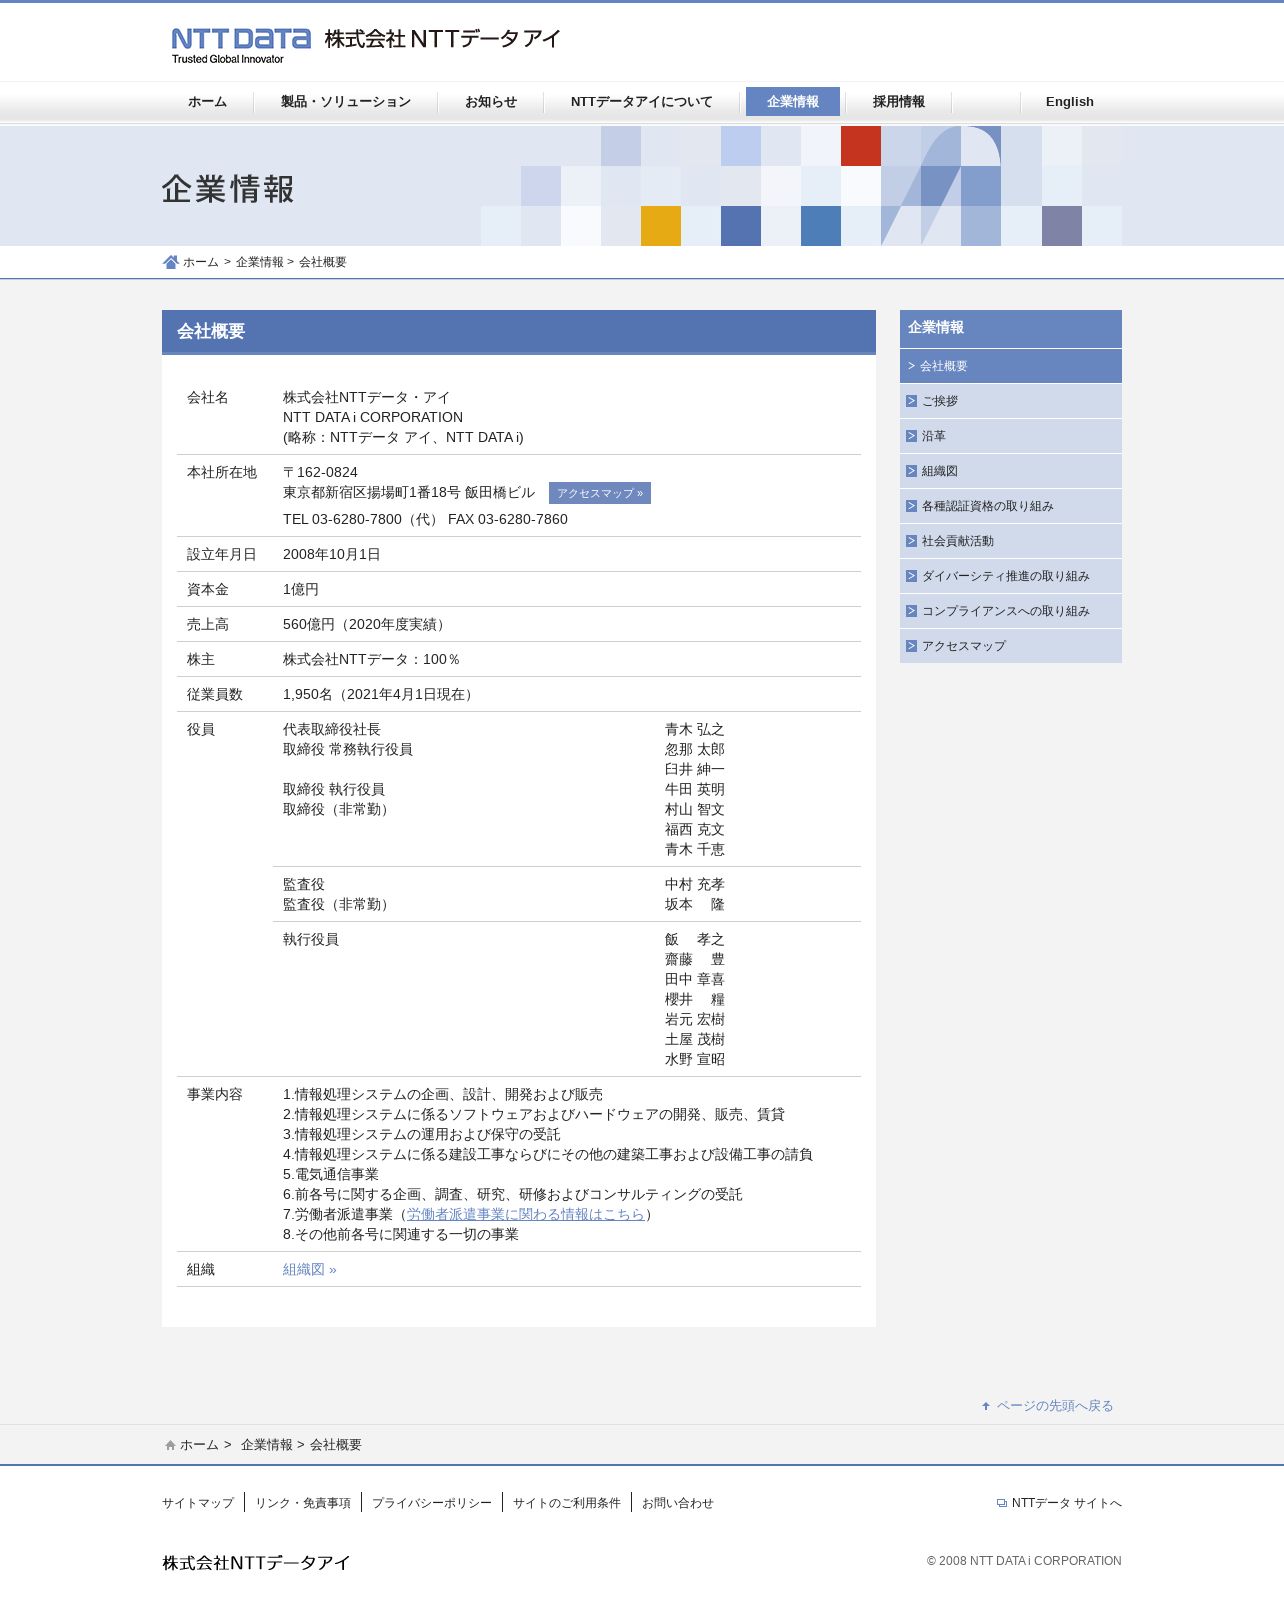Click the name 青木 弘之
The width and height of the screenshot is (1284, 1616).
pos(695,729)
